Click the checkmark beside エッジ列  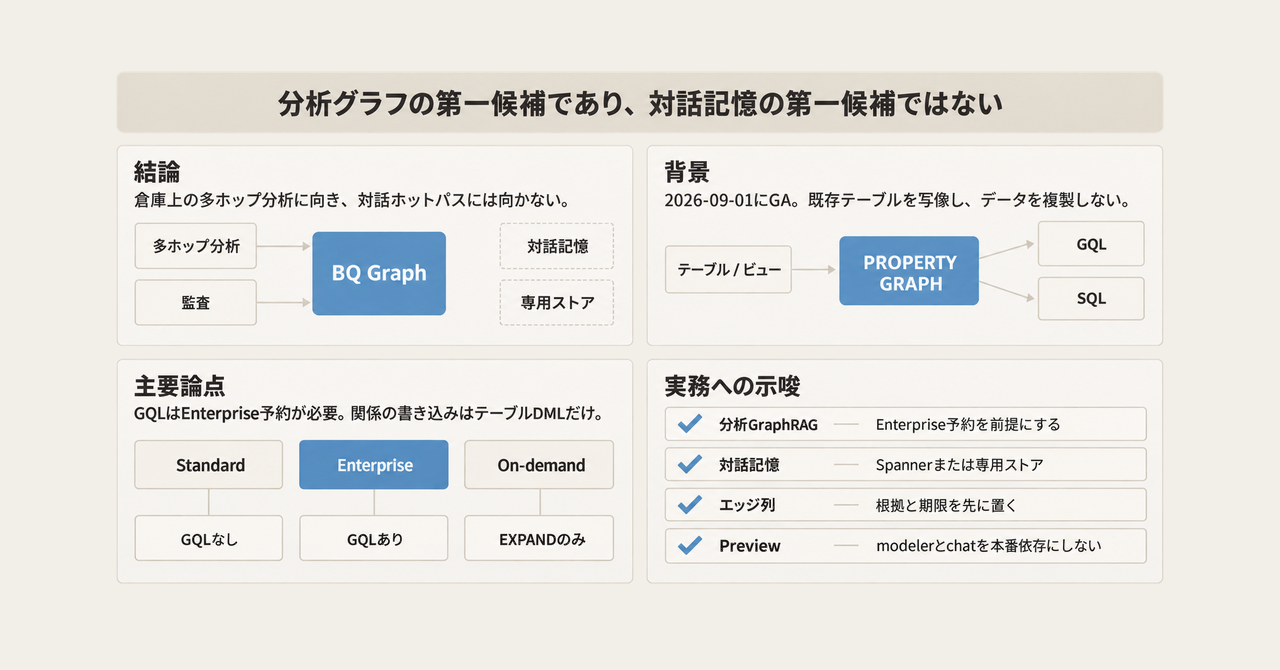pyautogui.click(x=689, y=505)
